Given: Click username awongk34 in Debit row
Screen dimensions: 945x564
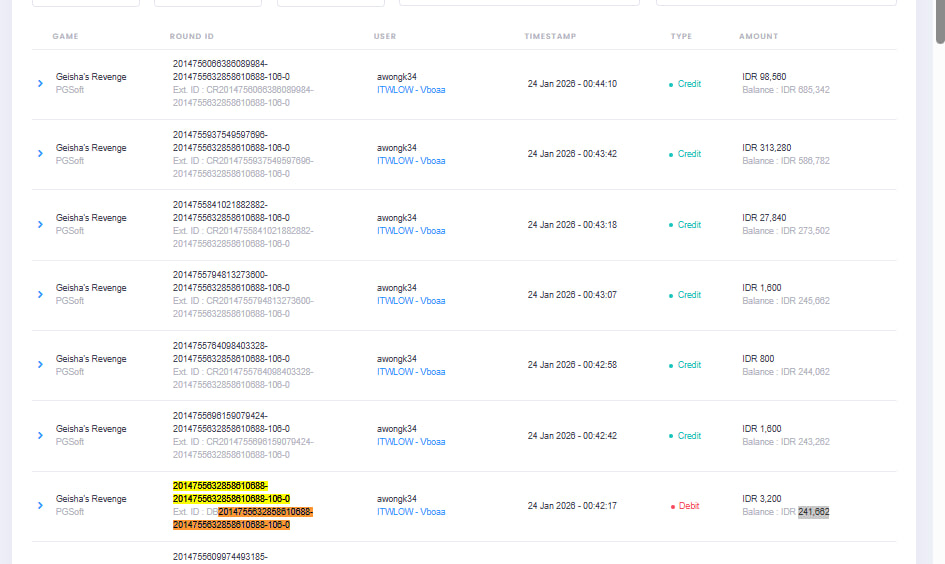Looking at the screenshot, I should click(x=397, y=499).
